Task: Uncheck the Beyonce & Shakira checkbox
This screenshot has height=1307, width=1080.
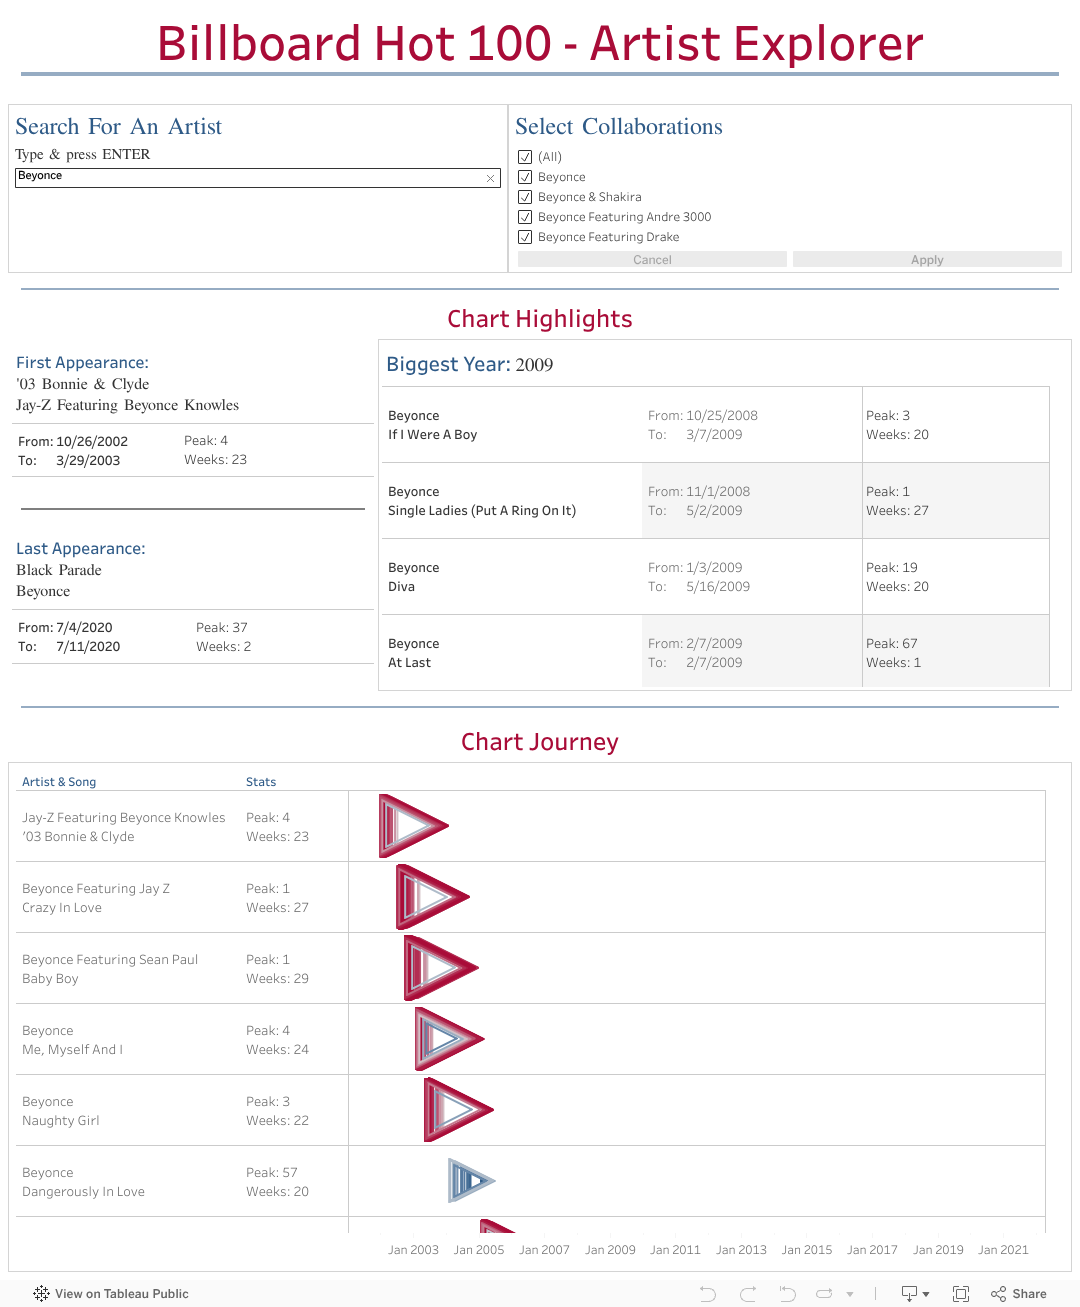Action: (x=525, y=197)
